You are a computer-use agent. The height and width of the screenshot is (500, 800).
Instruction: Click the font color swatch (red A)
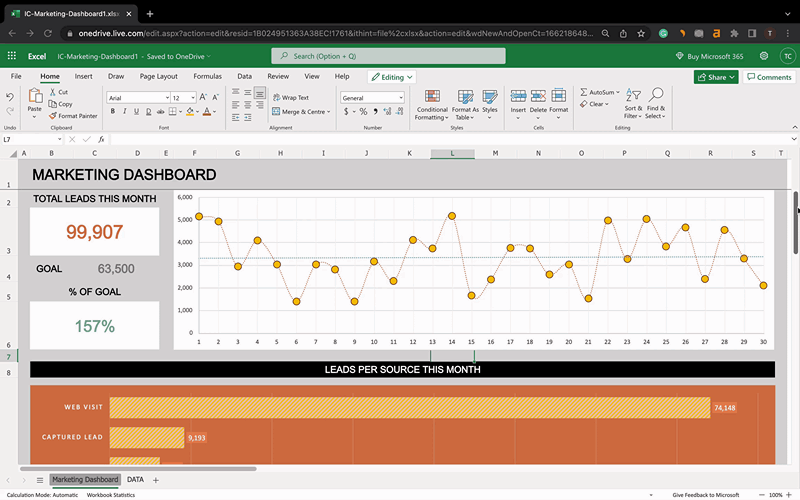click(209, 112)
